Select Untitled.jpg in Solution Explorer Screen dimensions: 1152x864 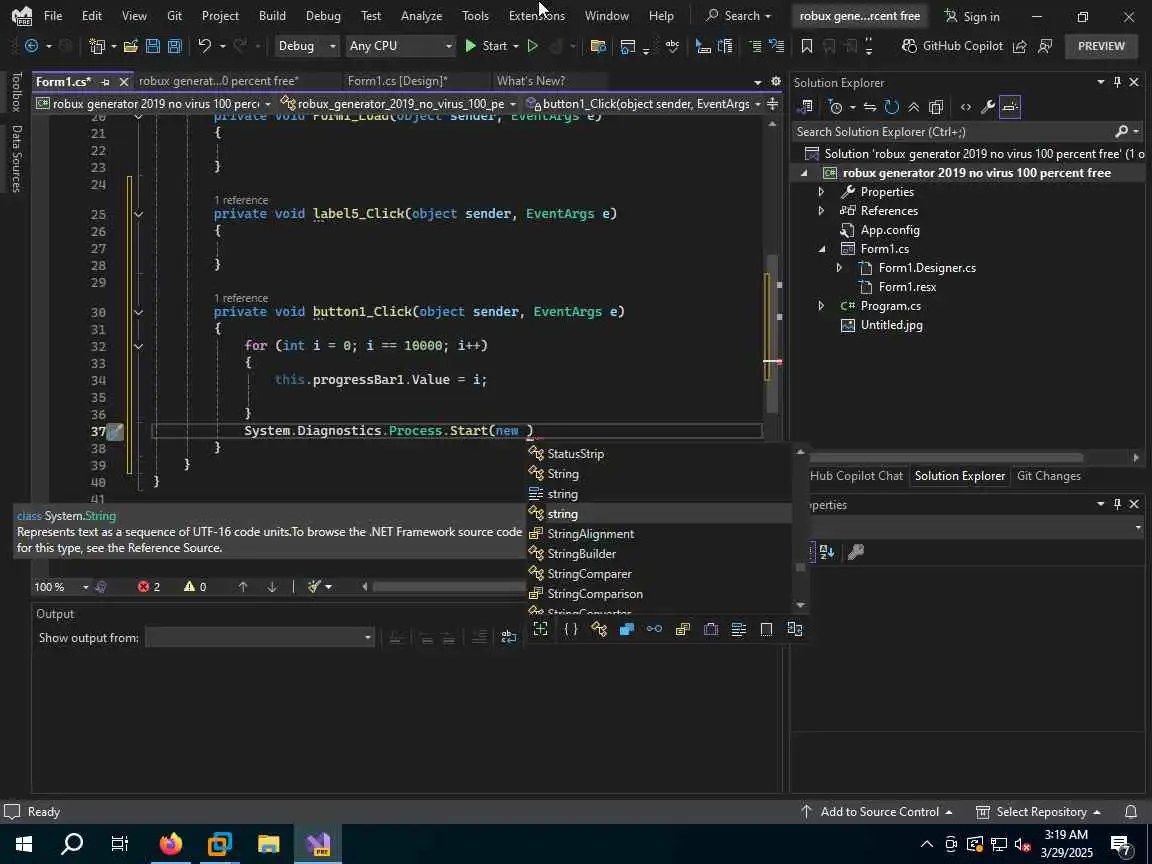[891, 325]
